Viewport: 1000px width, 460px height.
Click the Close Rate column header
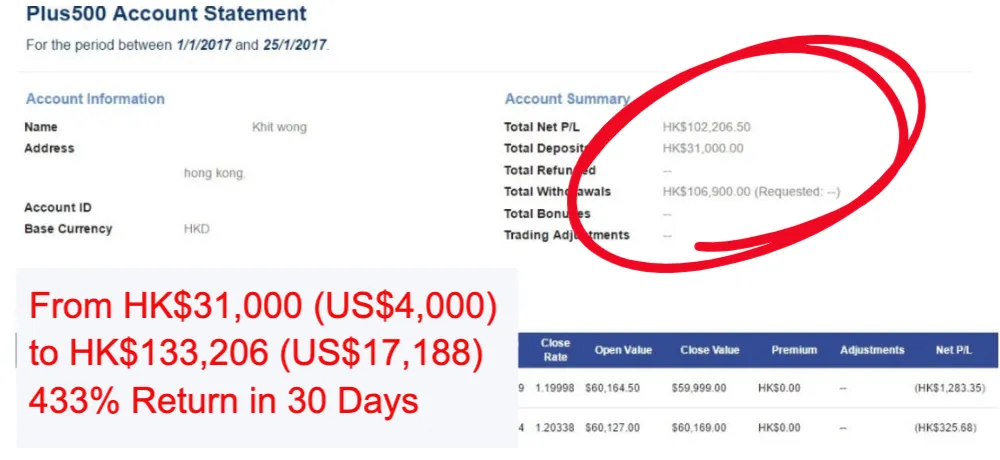click(555, 350)
